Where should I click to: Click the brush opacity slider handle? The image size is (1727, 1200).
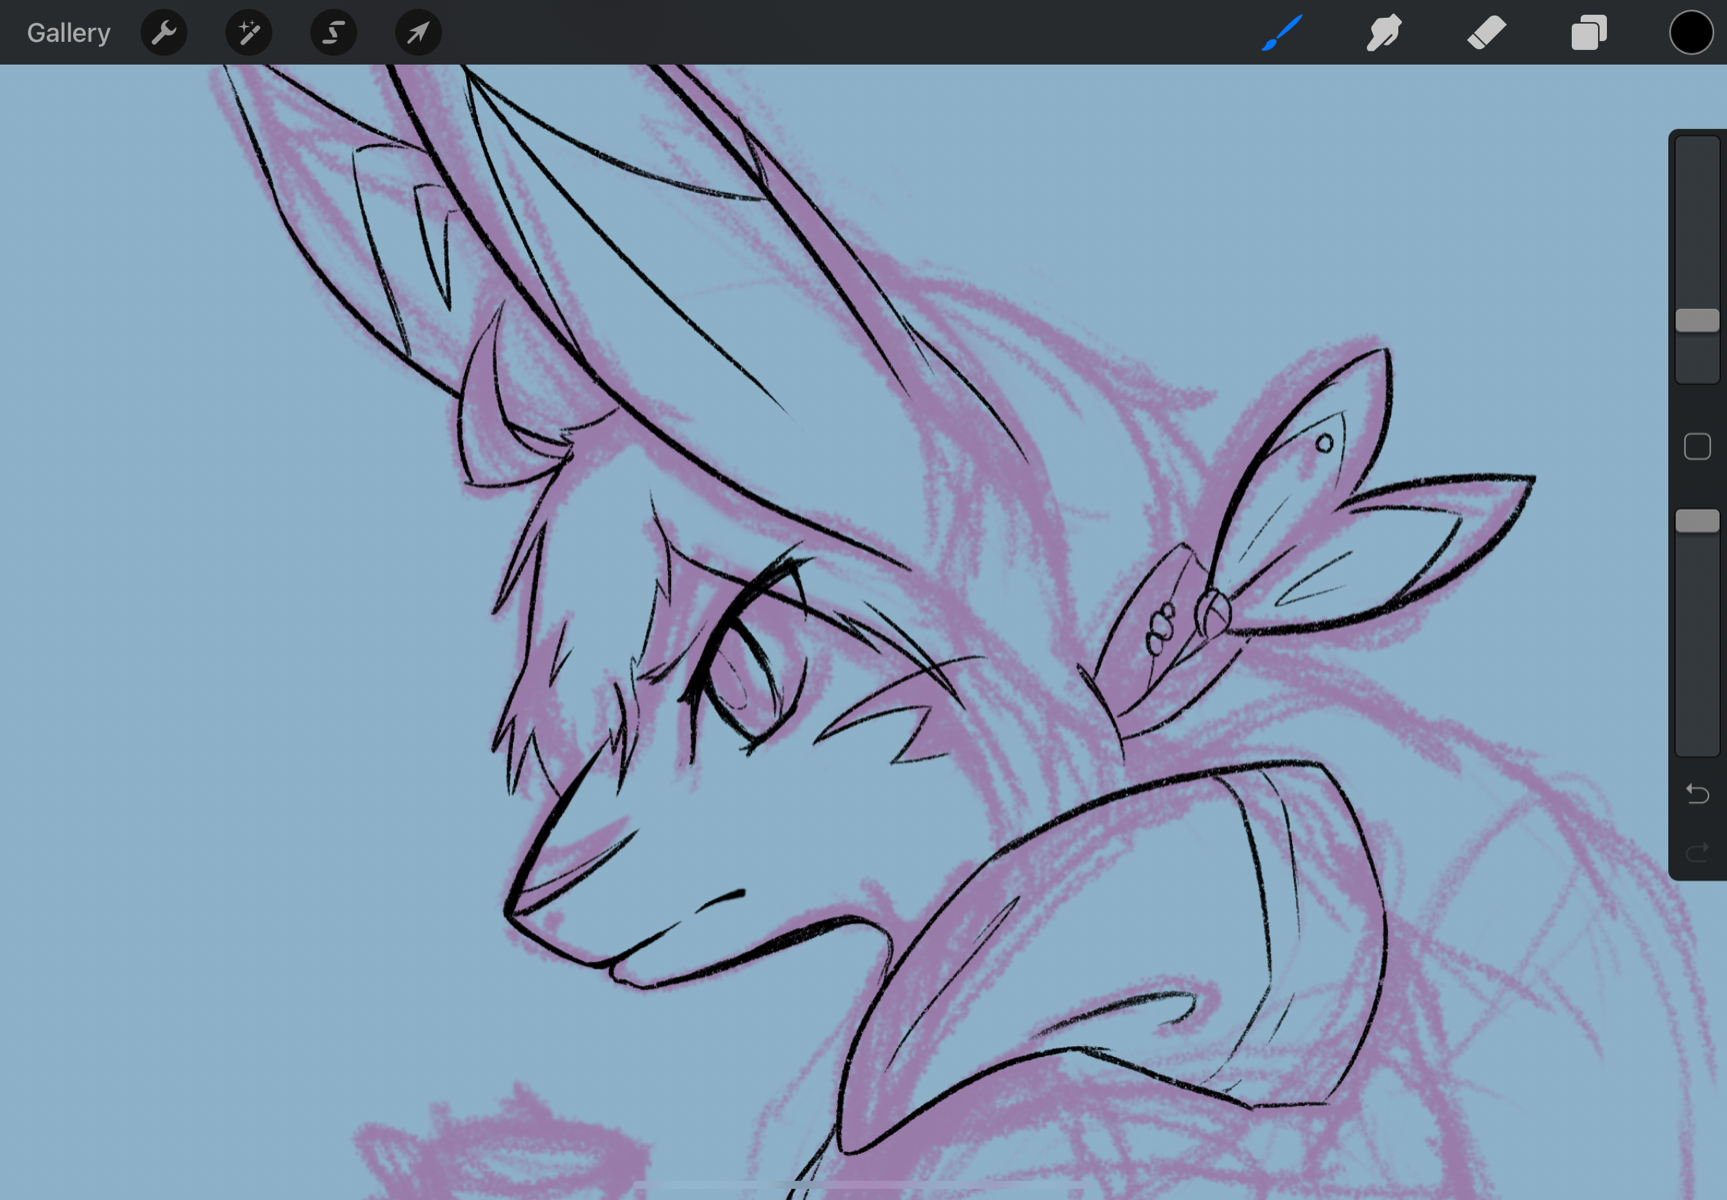[1697, 521]
